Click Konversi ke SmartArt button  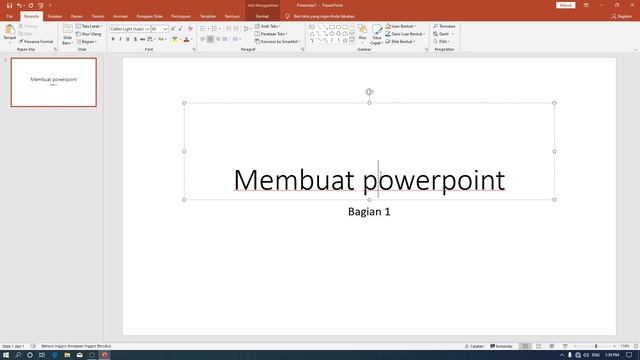[x=278, y=42]
